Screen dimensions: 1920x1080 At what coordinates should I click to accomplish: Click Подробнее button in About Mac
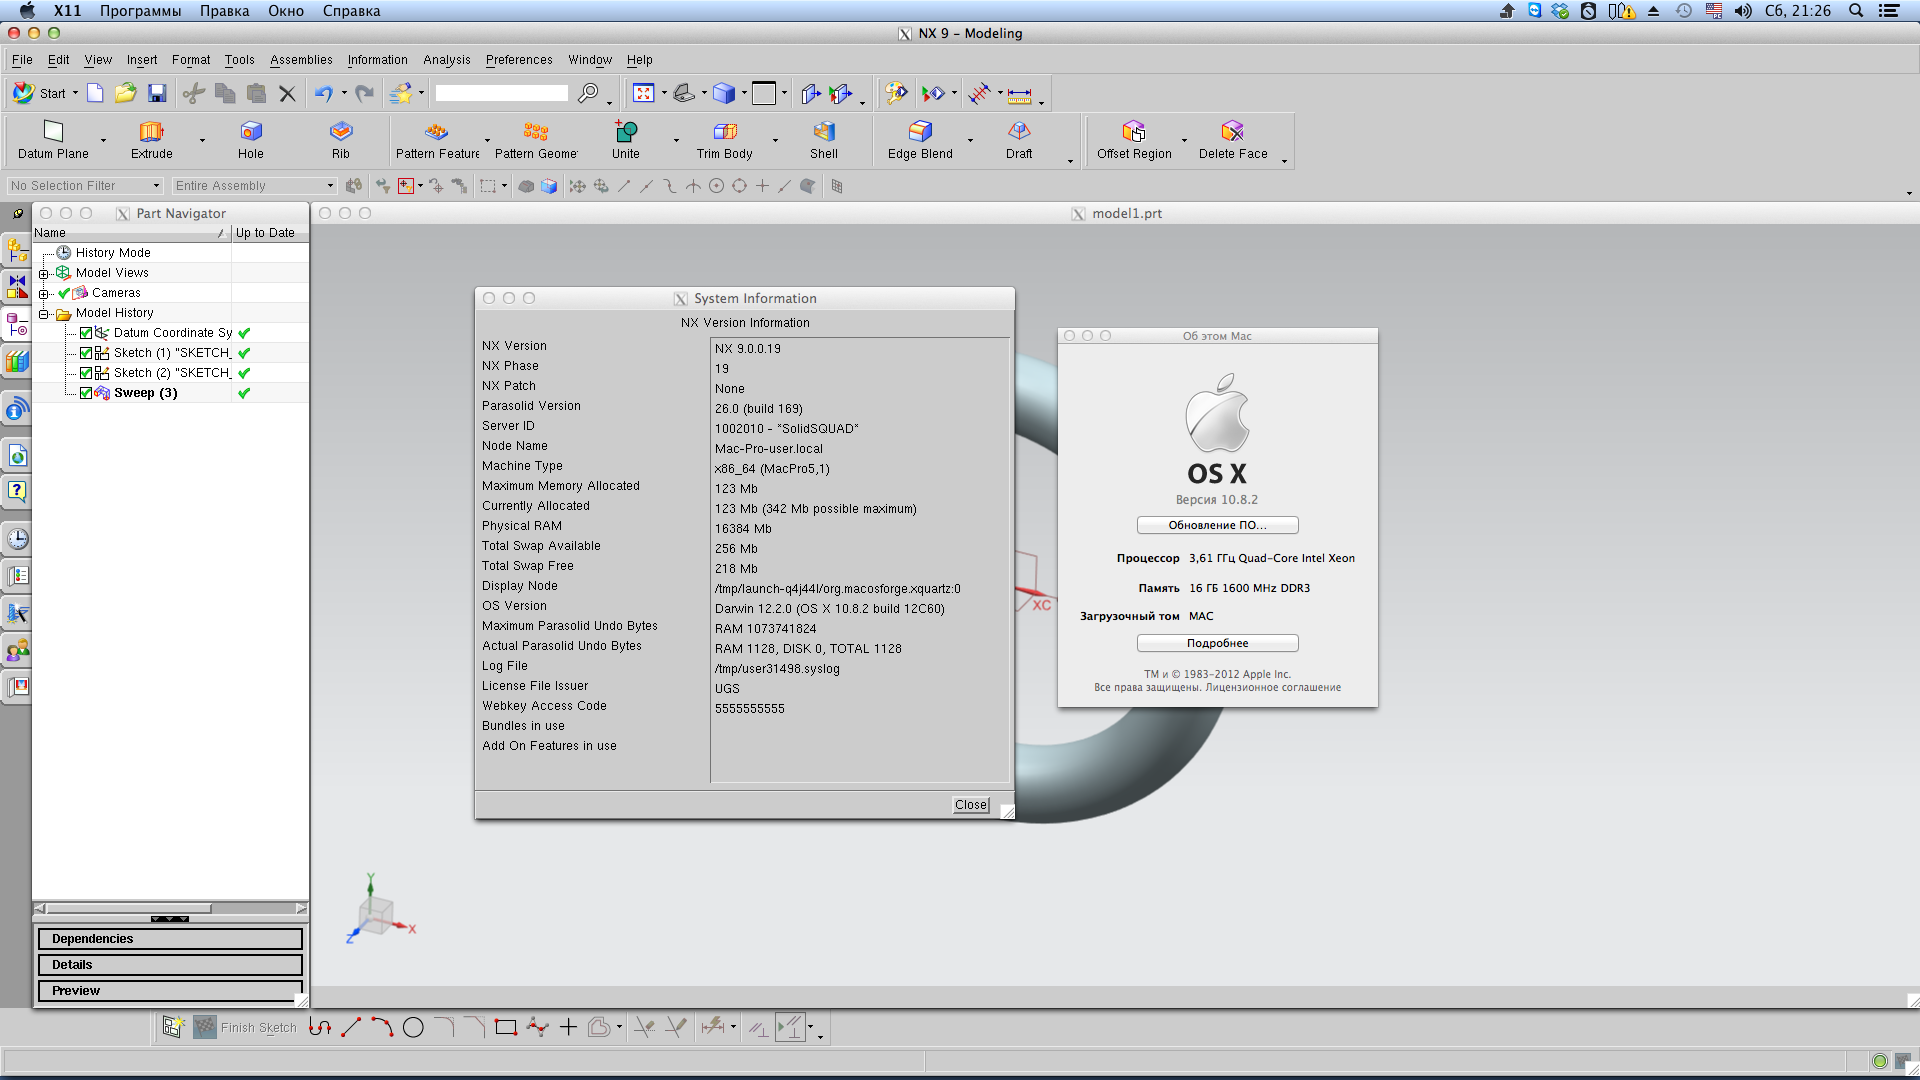coord(1217,643)
